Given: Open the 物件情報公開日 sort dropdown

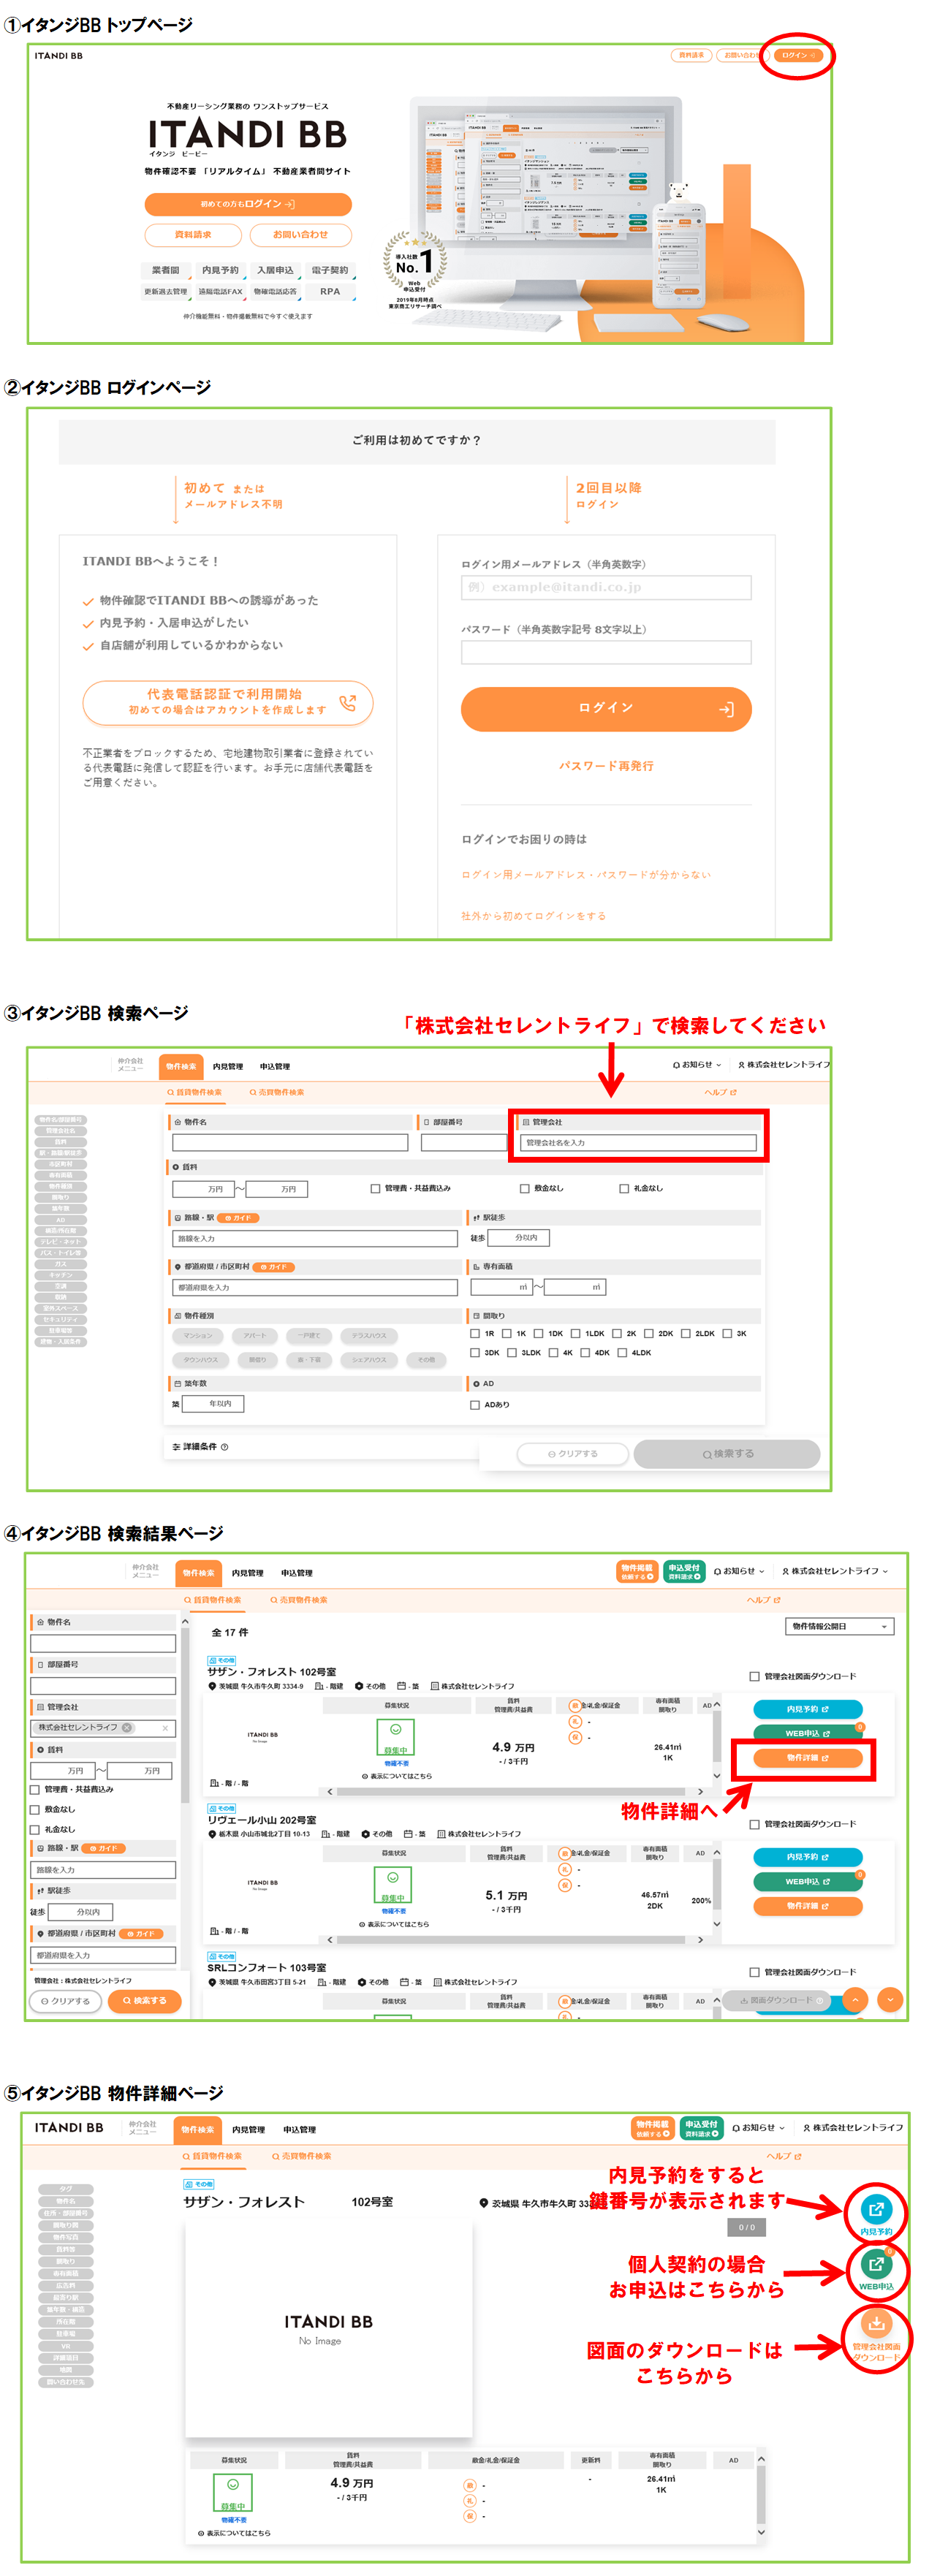Looking at the screenshot, I should pyautogui.click(x=839, y=1626).
